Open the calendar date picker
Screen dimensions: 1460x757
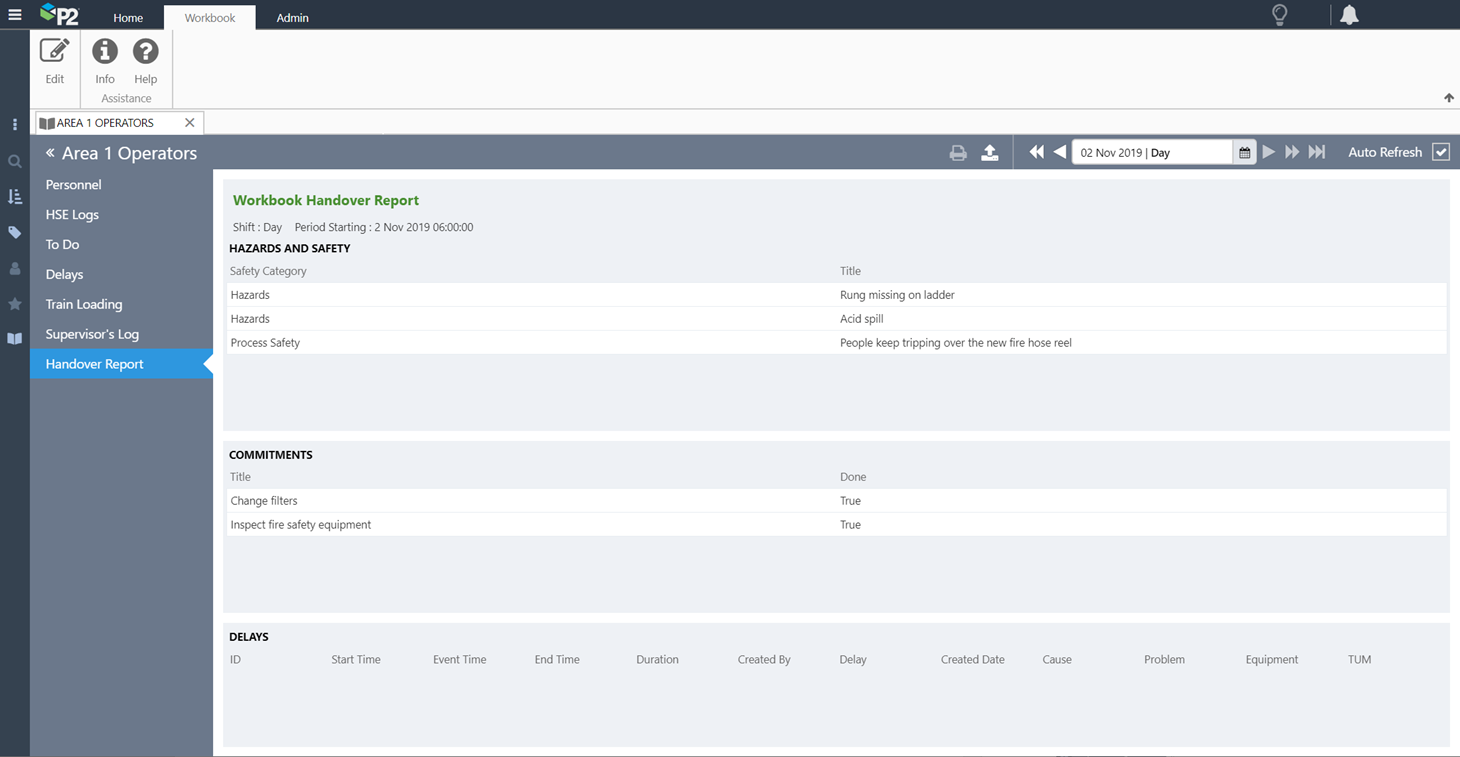click(x=1244, y=153)
